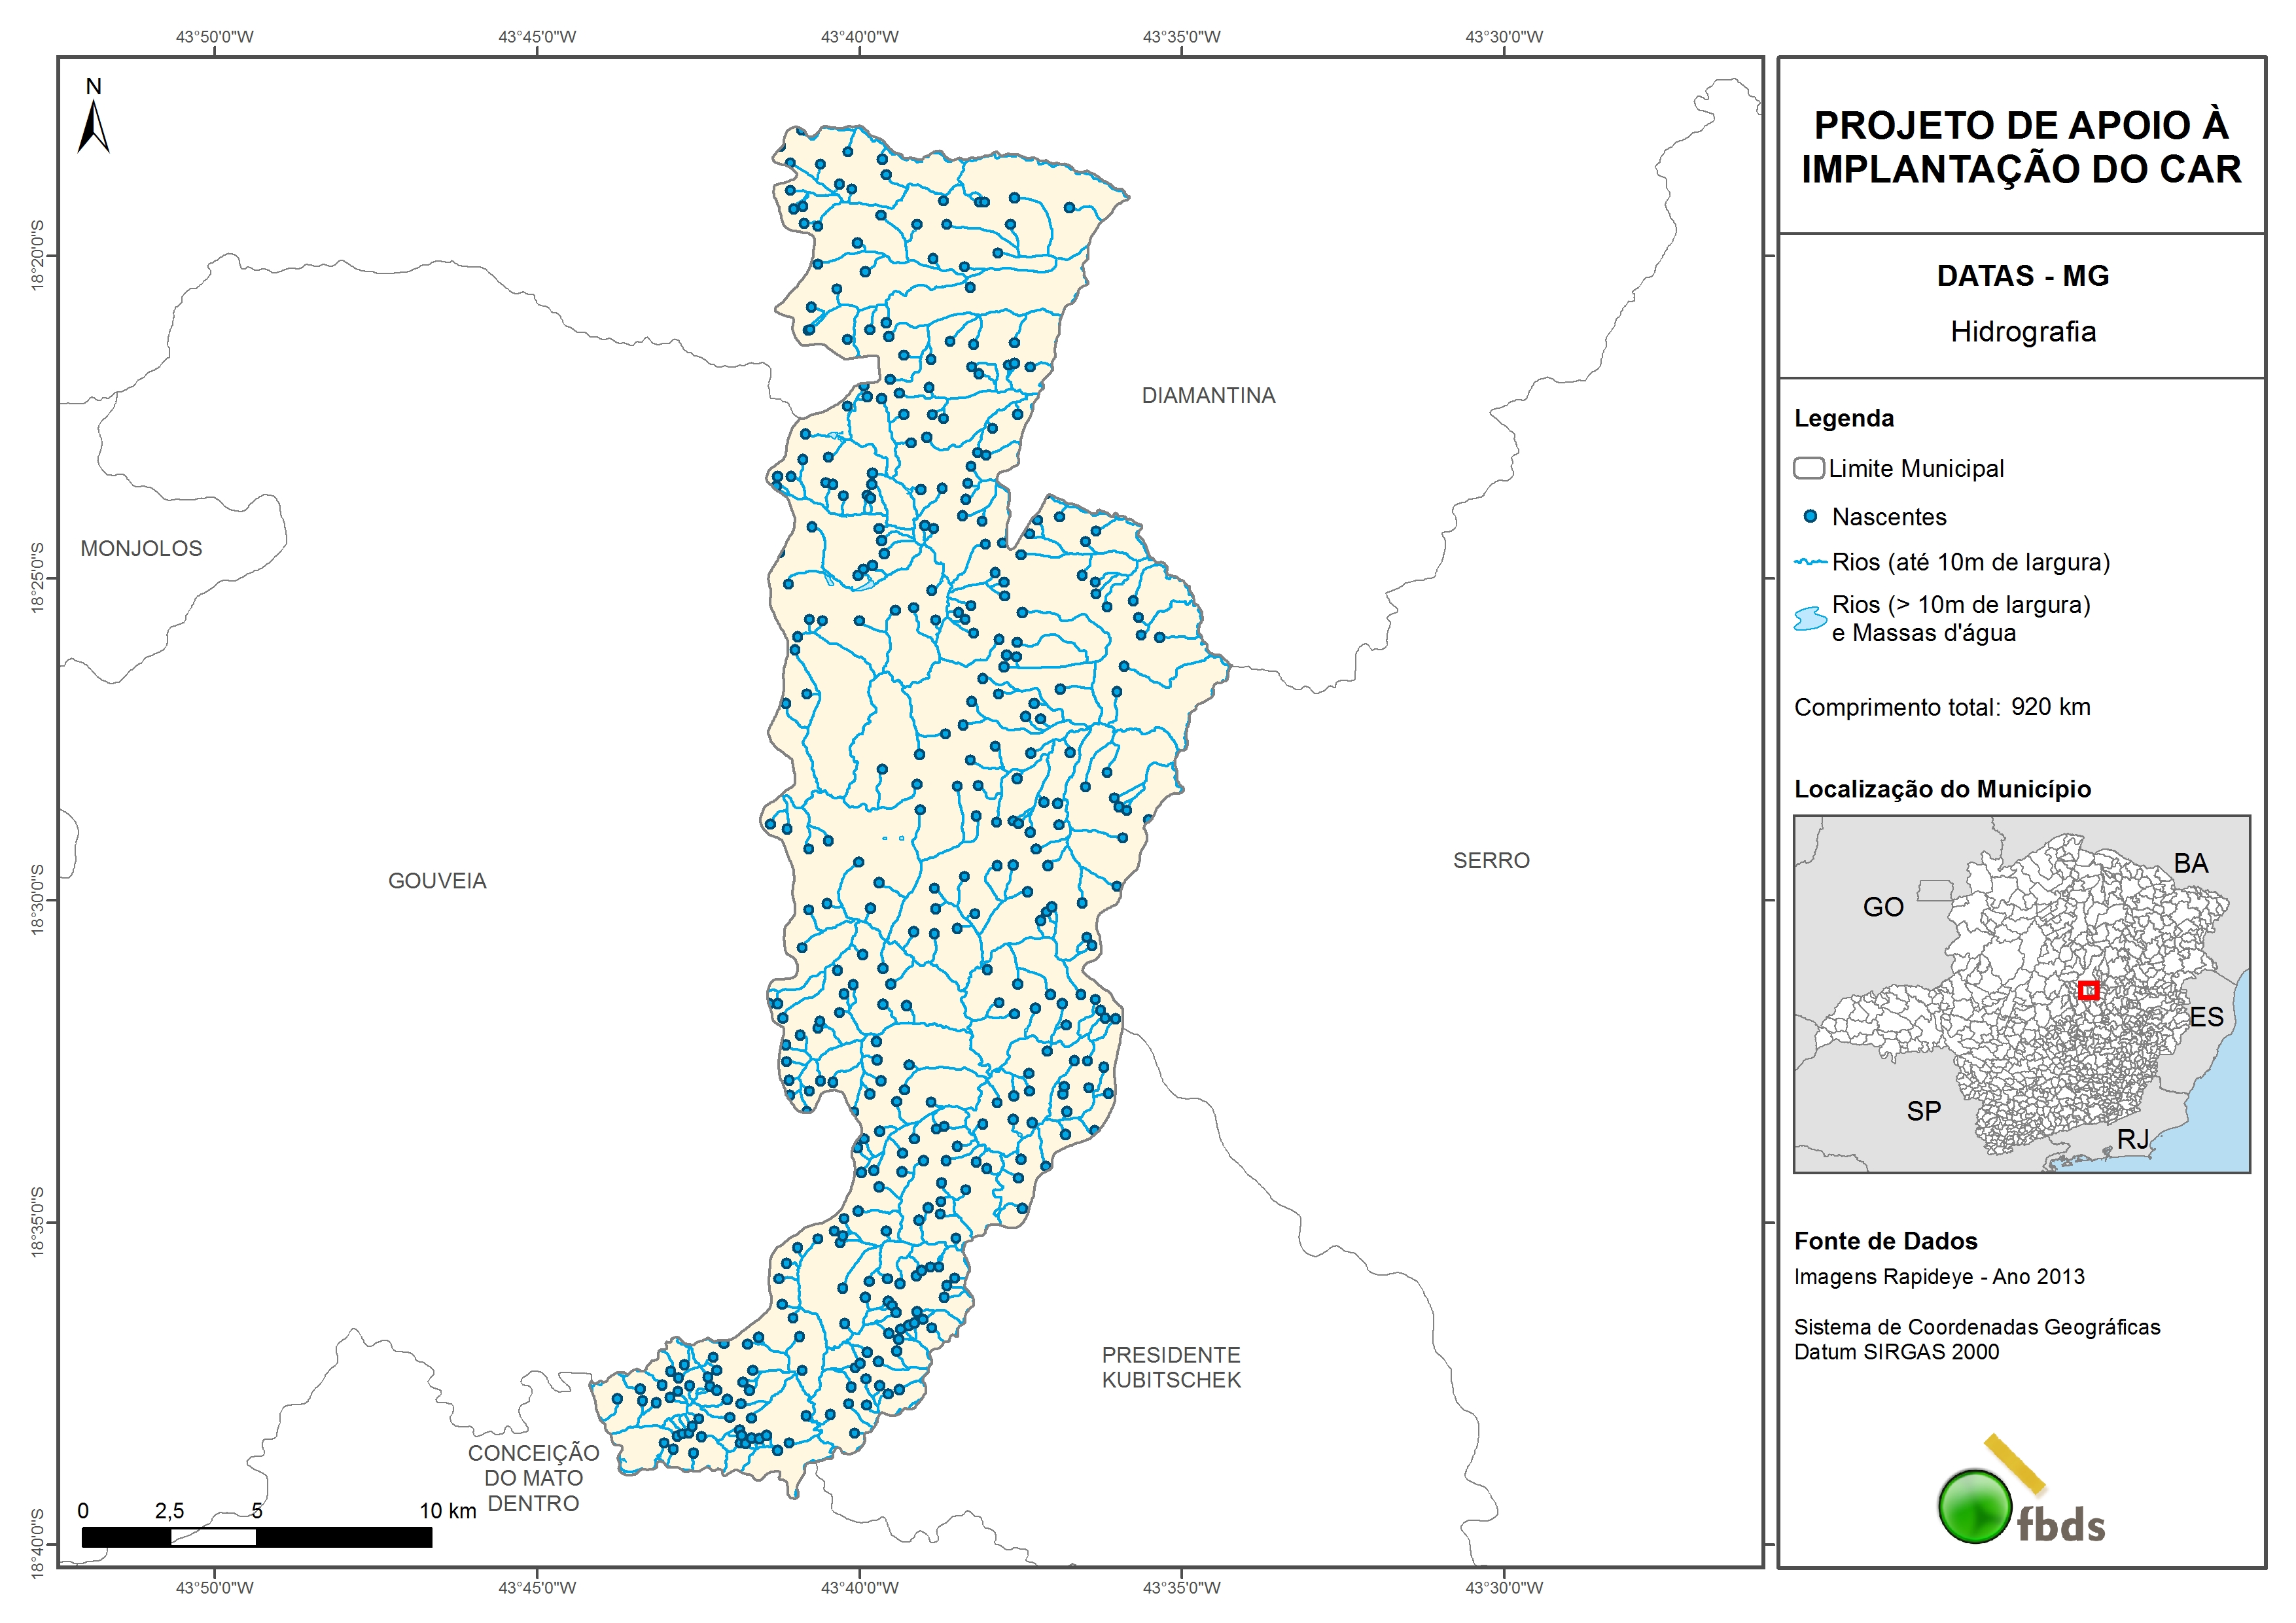
Task: Click the PRESIDENTE KUBITSCHEK label
Action: [1171, 1367]
